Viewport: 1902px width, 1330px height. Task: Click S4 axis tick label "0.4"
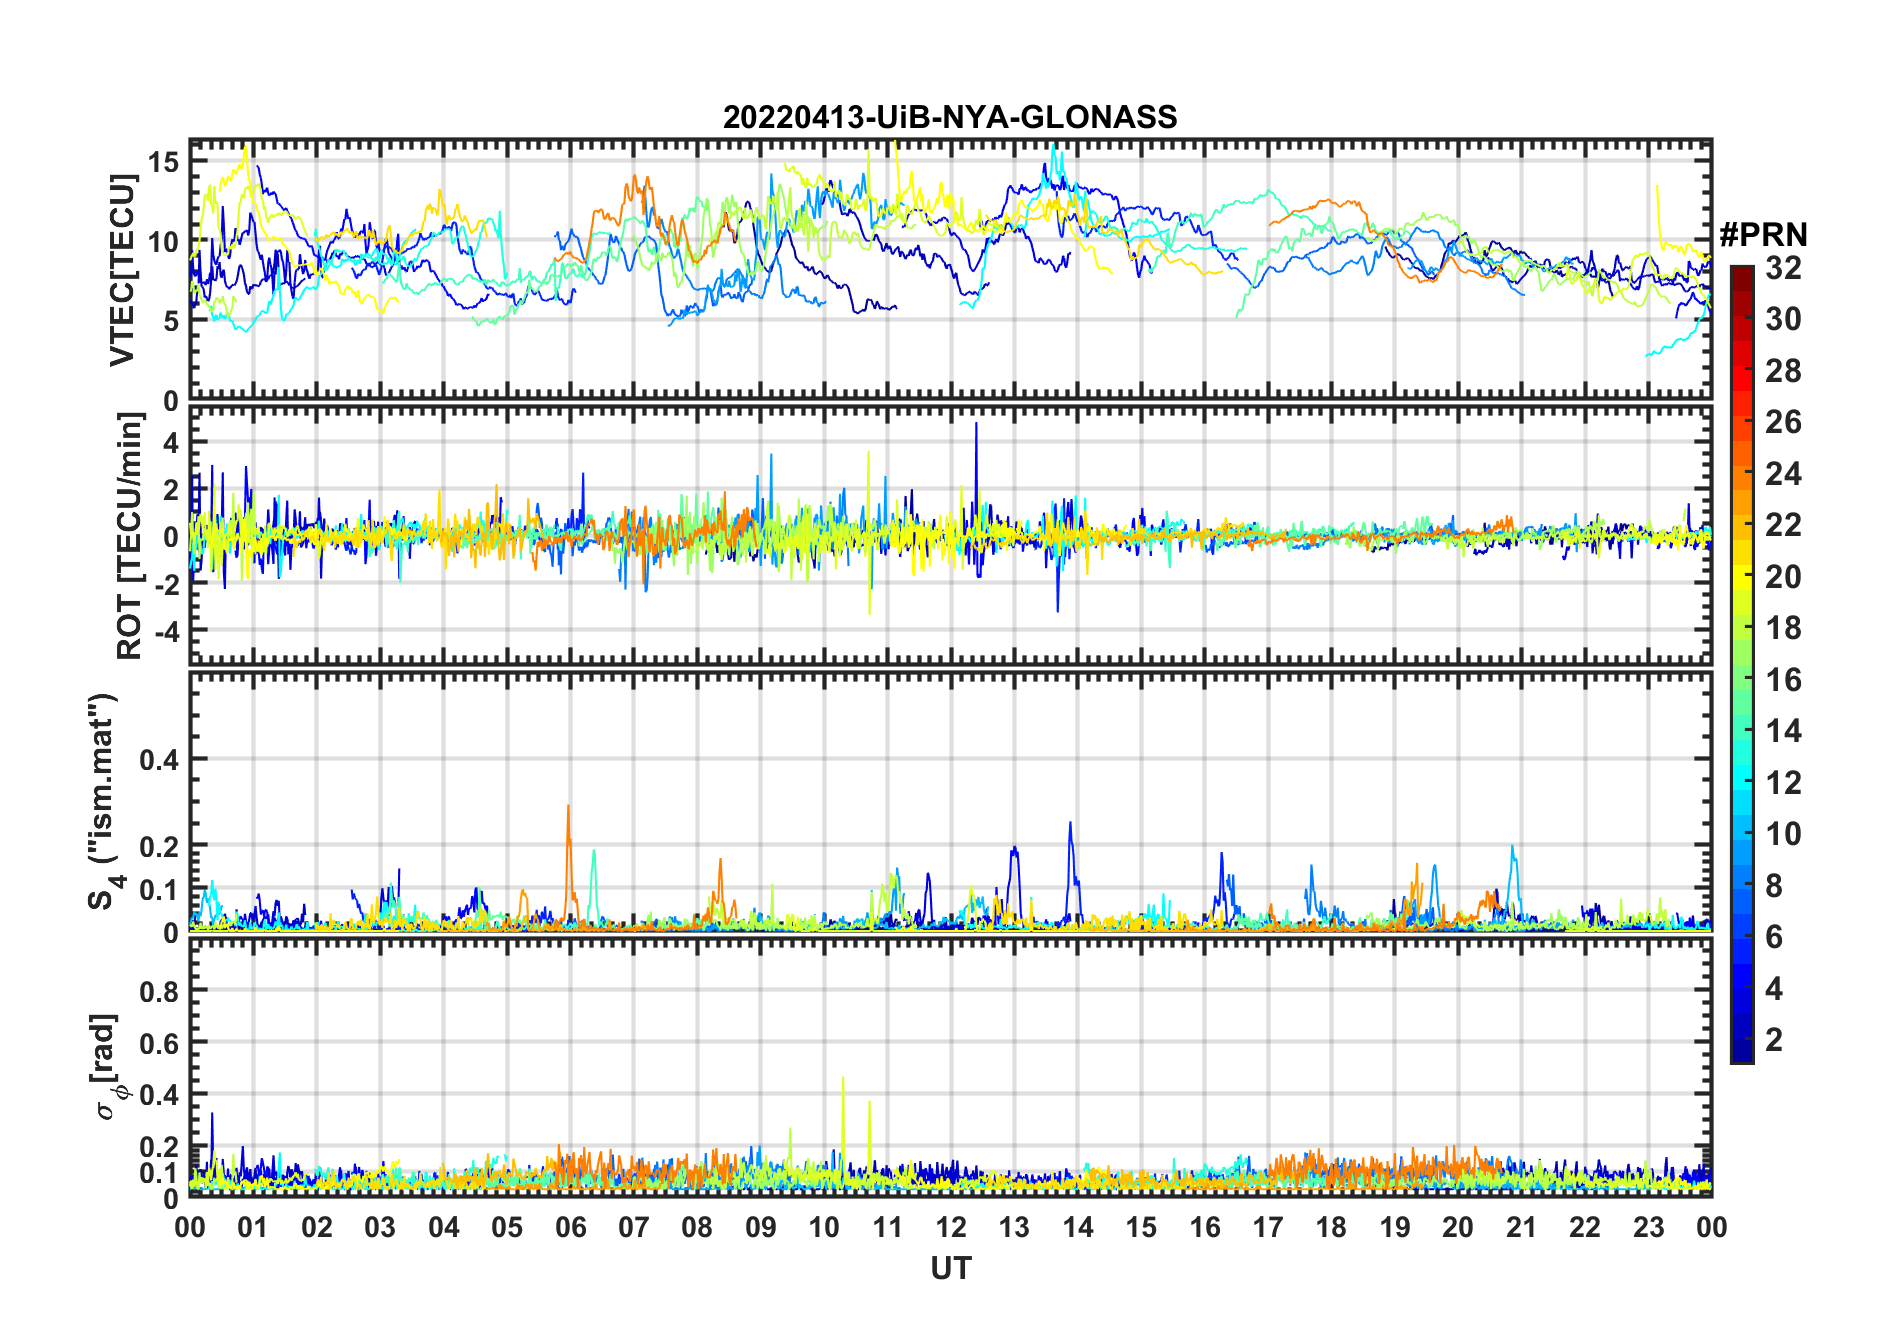[159, 760]
